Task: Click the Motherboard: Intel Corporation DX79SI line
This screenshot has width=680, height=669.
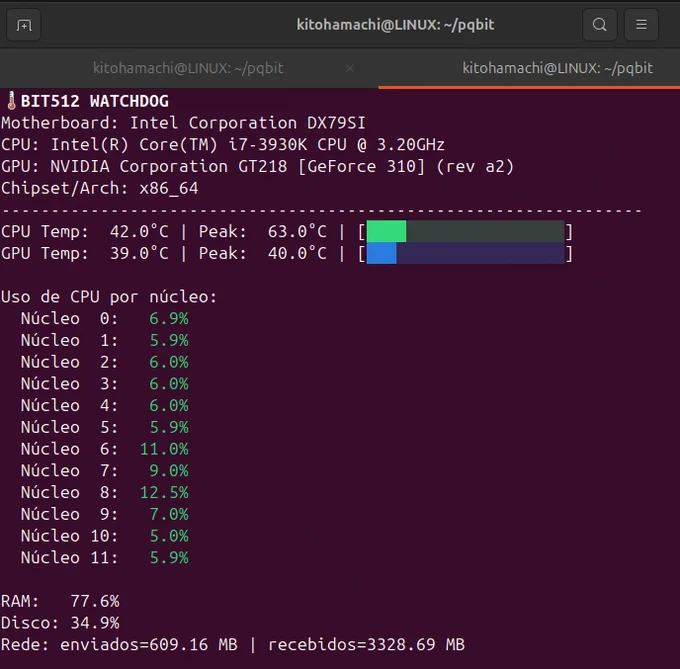Action: coord(183,123)
